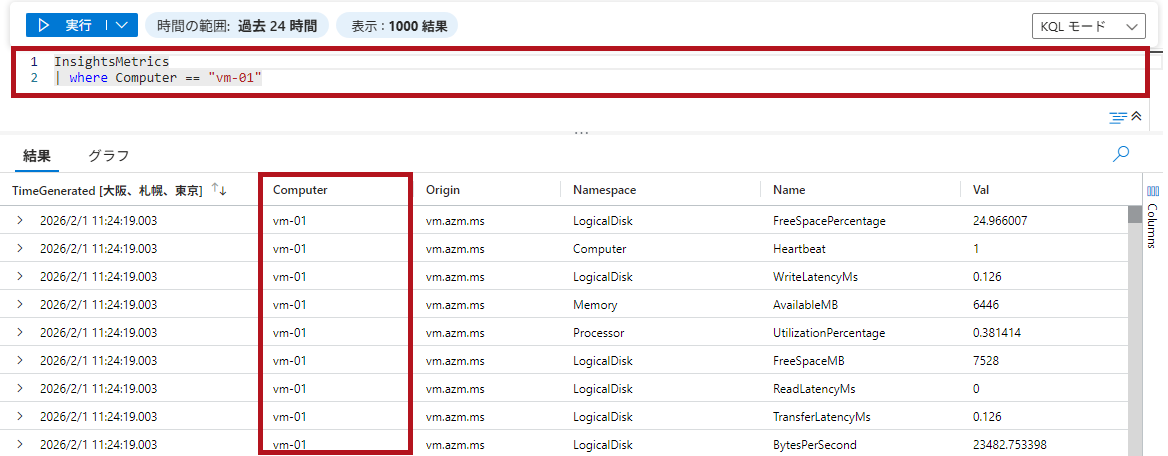Expand the FreeSpacePercentage result row

[x=19, y=220]
